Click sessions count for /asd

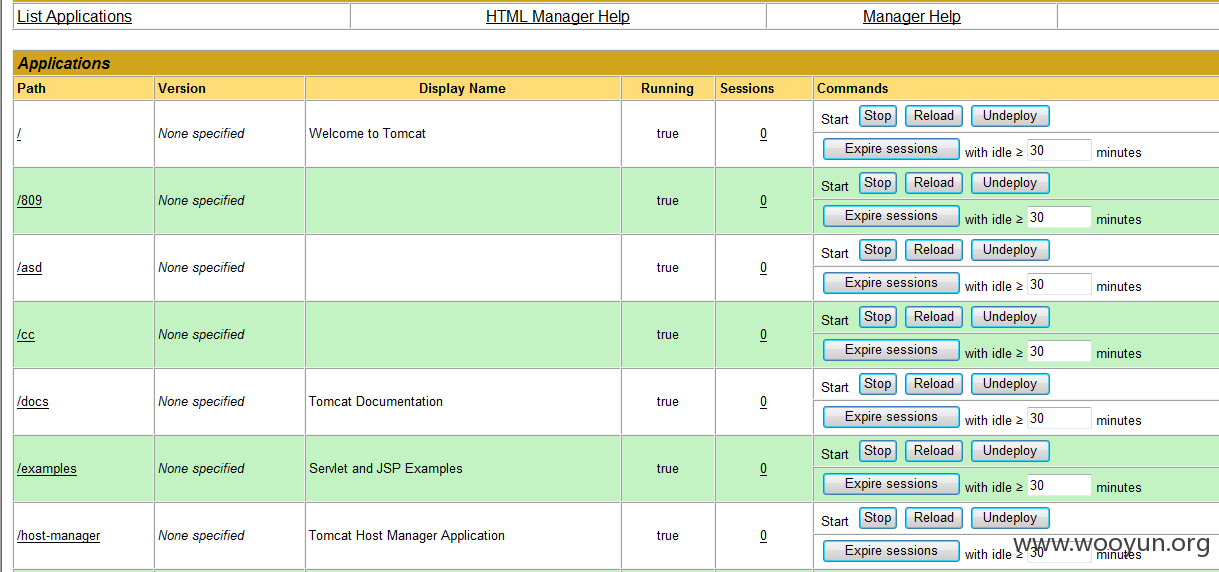coord(763,267)
